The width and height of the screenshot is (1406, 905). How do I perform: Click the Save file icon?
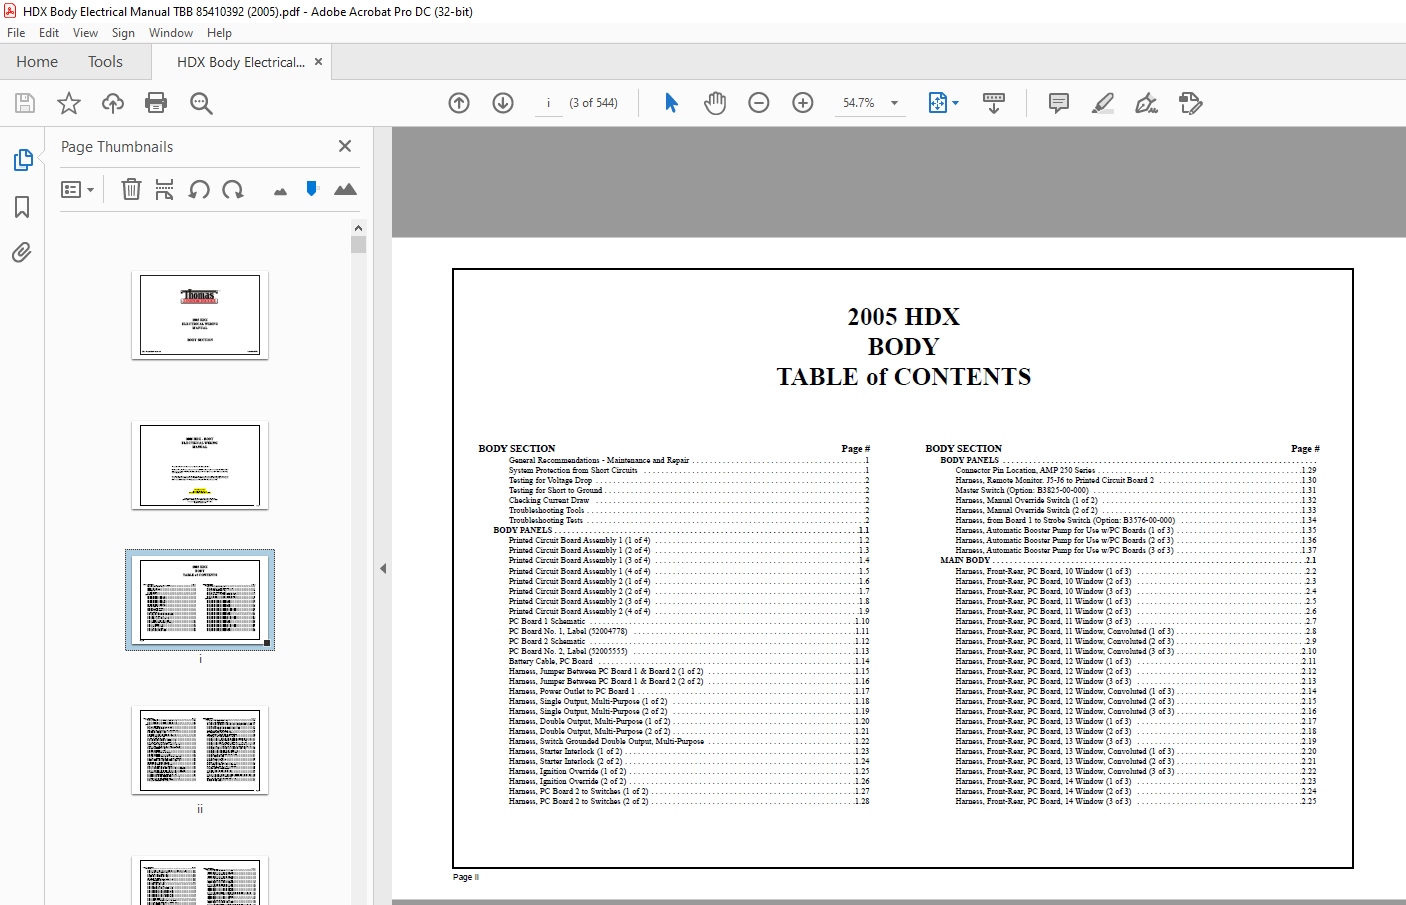point(25,103)
